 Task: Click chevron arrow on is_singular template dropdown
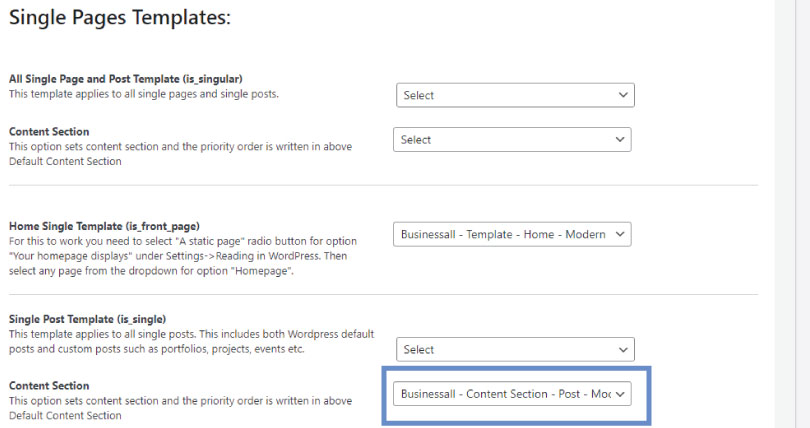[624, 95]
